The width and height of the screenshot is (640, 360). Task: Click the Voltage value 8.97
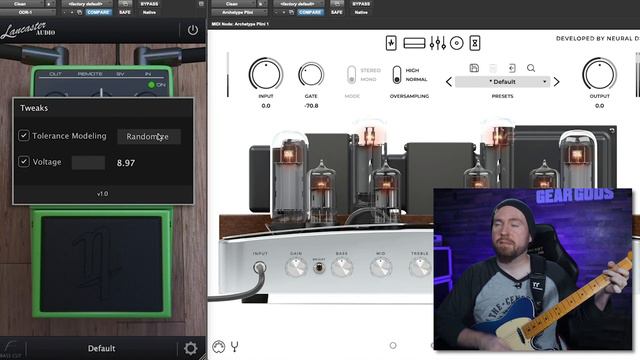(126, 163)
